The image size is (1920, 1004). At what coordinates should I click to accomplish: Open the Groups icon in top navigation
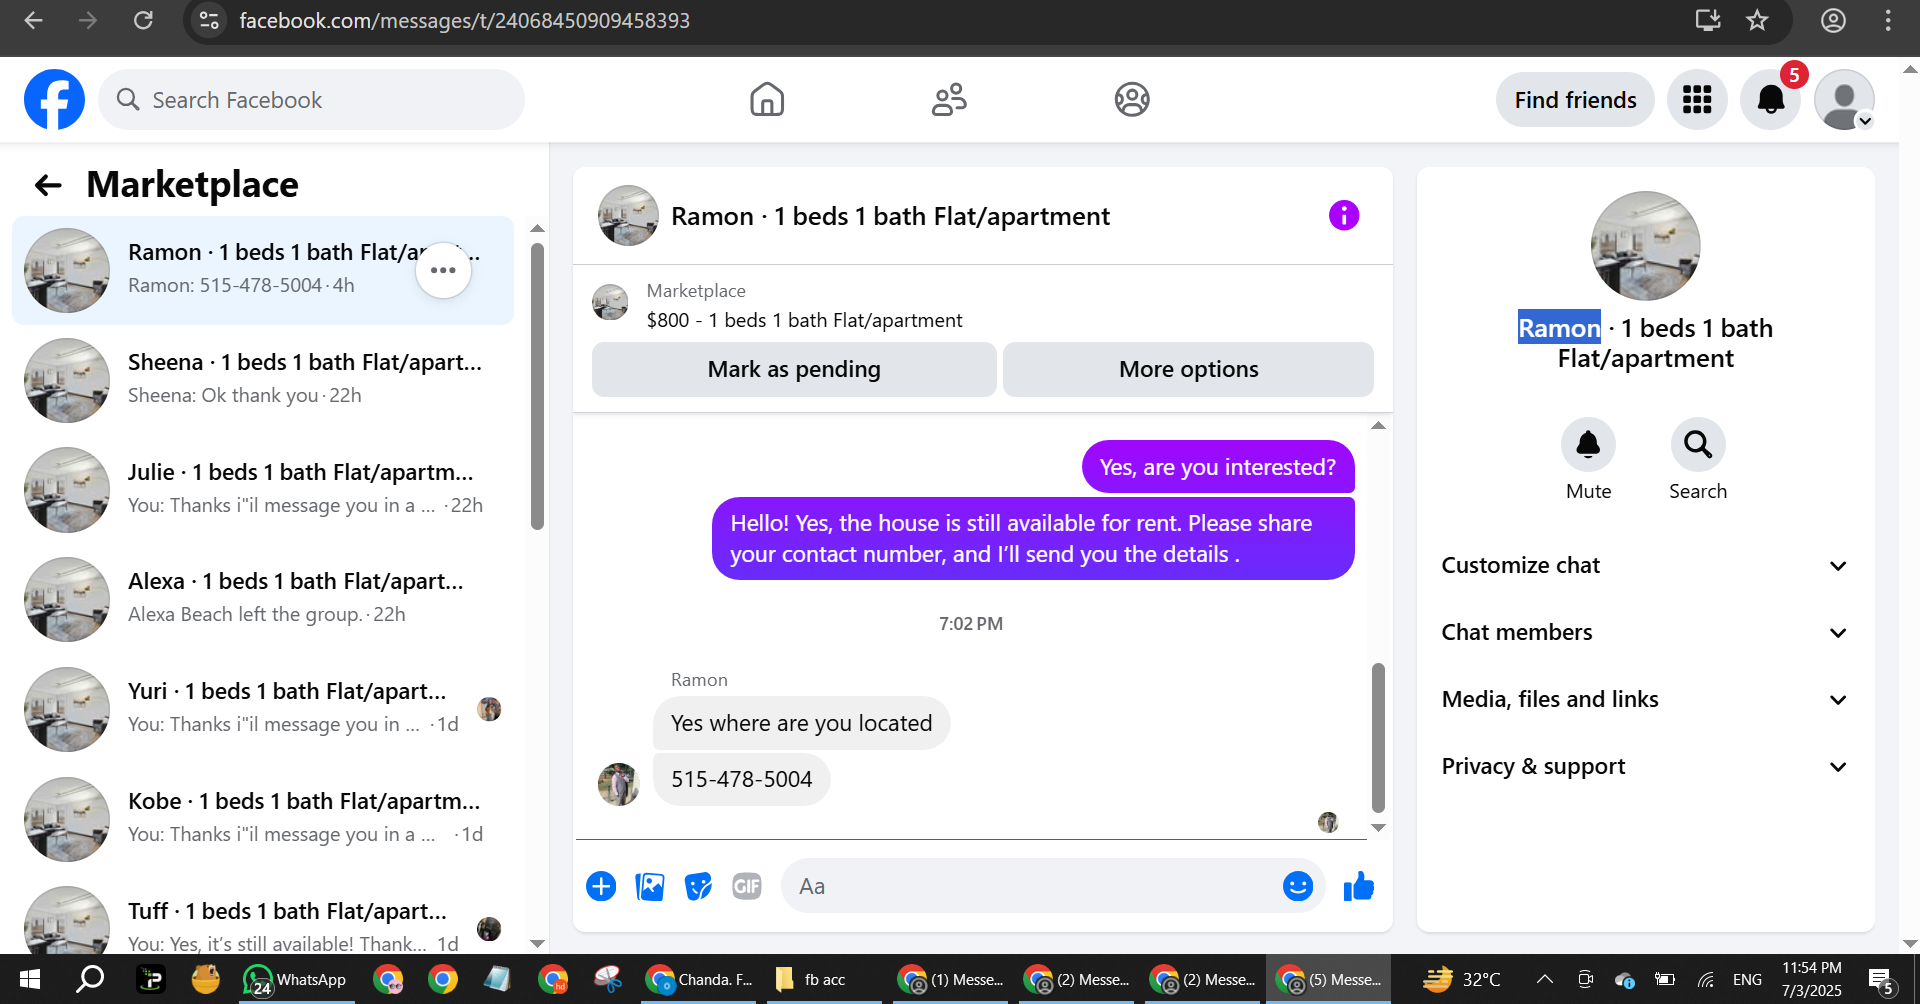(x=1132, y=99)
